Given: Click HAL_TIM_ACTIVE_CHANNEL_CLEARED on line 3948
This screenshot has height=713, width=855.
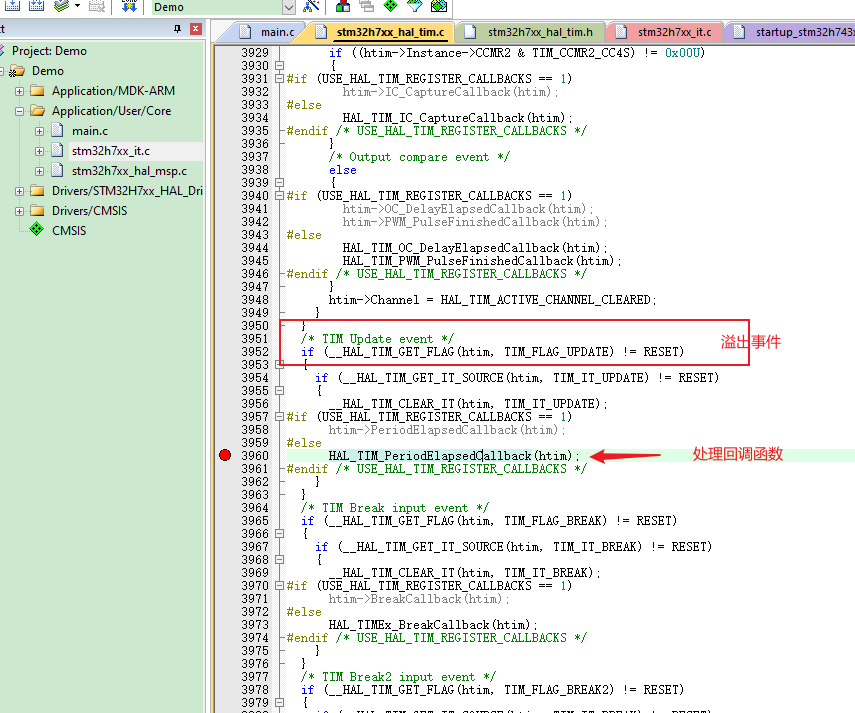Looking at the screenshot, I should pyautogui.click(x=545, y=300).
